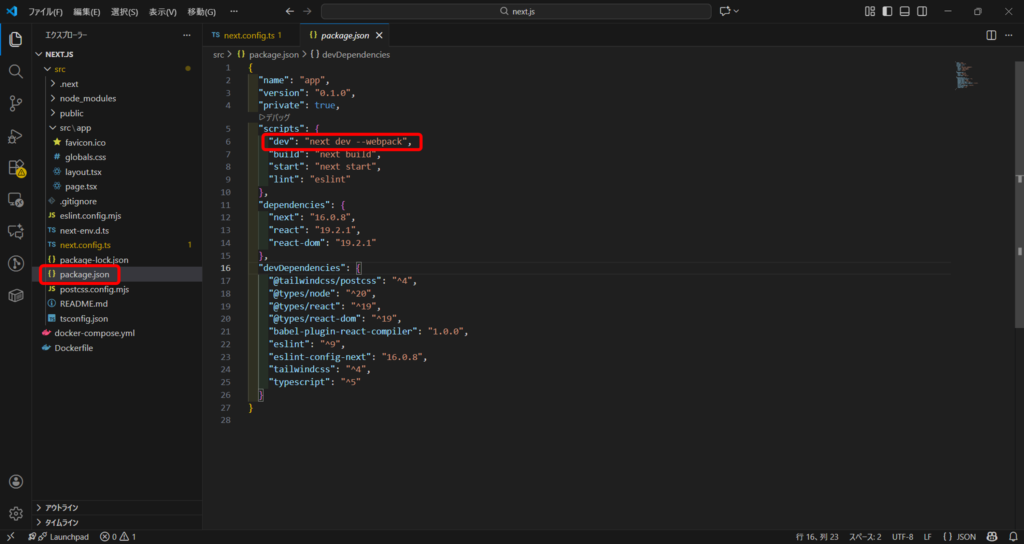Screen dimensions: 1024x544
Task: Open the Source Control view
Action: (15, 104)
